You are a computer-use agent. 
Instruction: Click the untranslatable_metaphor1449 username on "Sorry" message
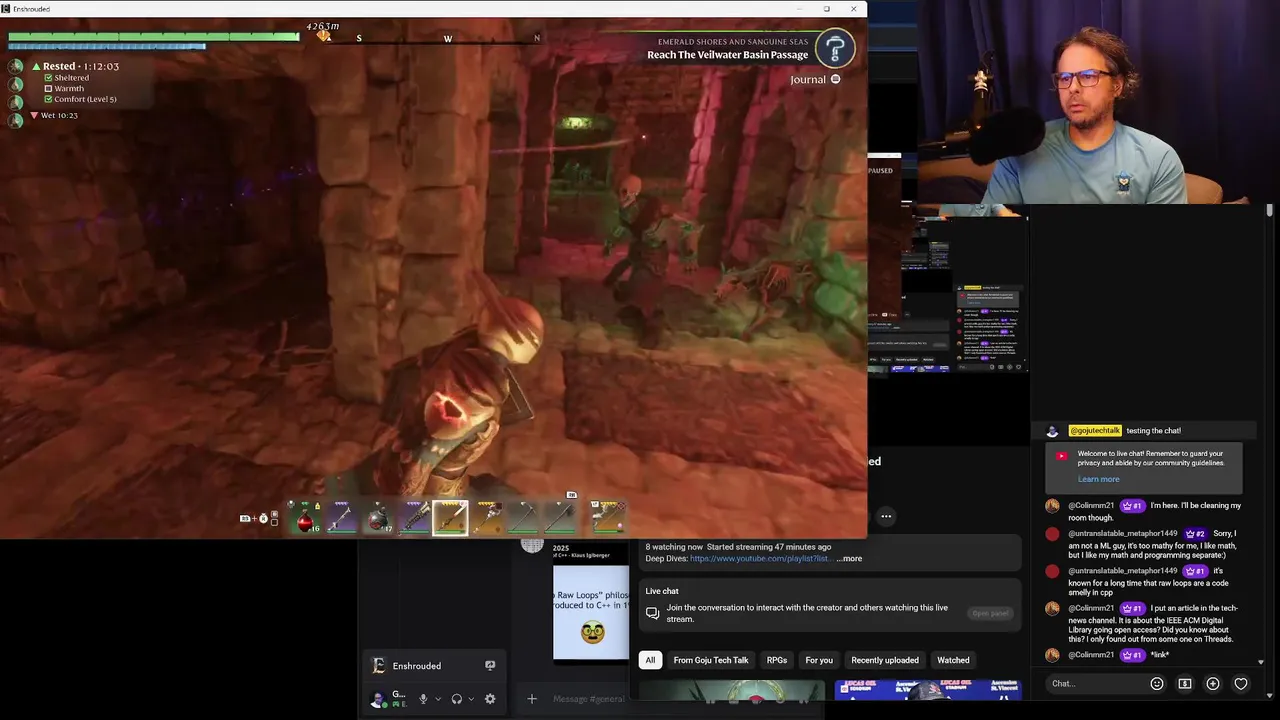(1123, 534)
